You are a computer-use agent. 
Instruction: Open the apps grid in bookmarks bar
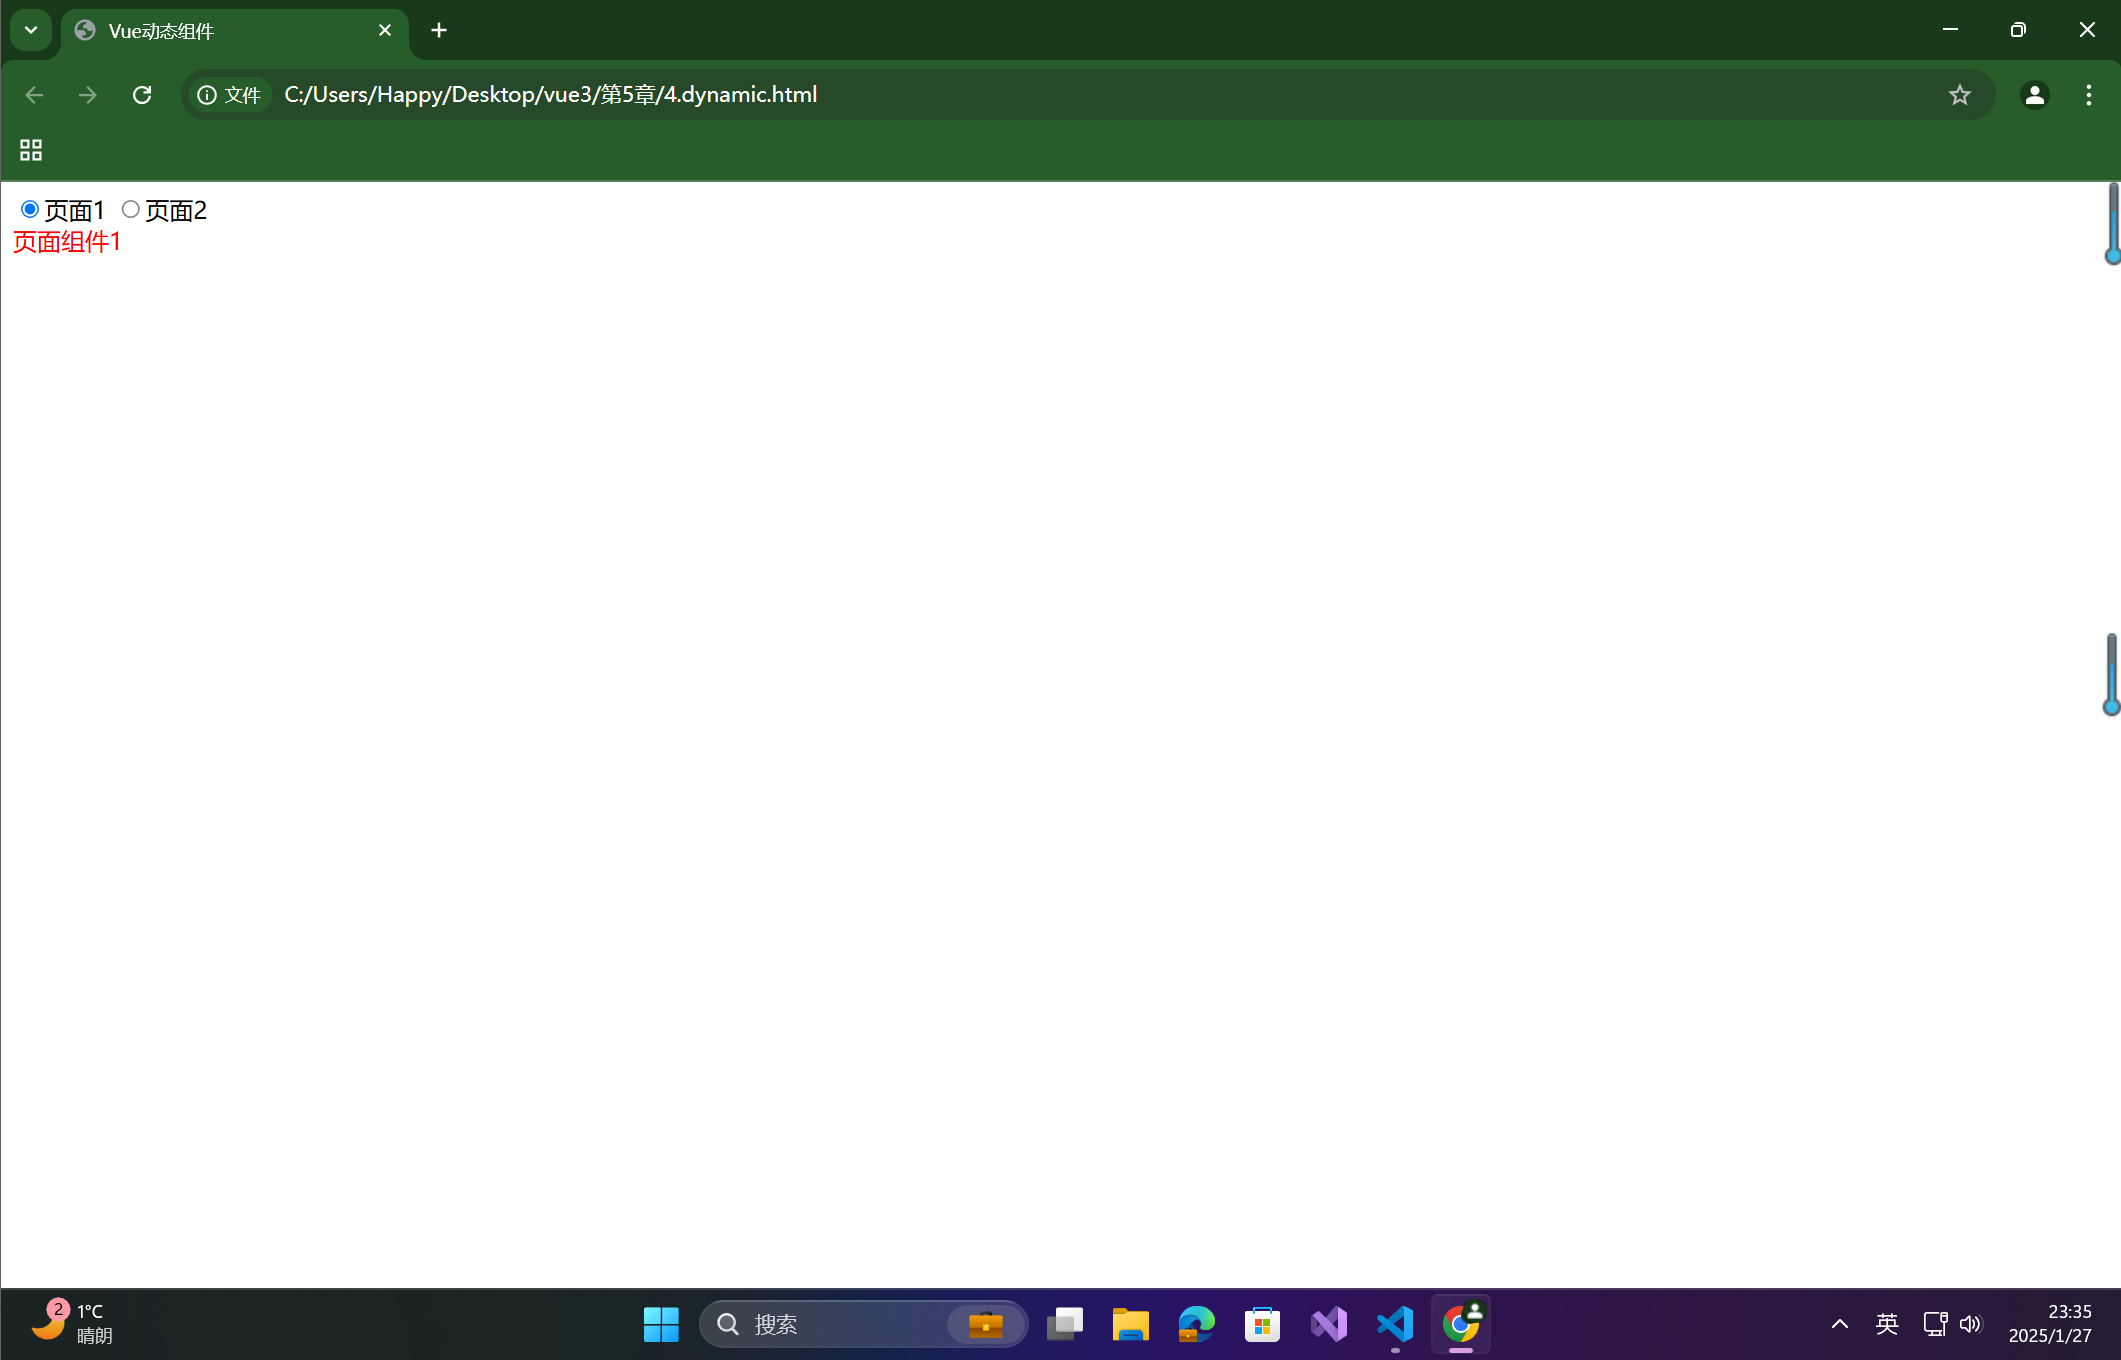coord(31,150)
